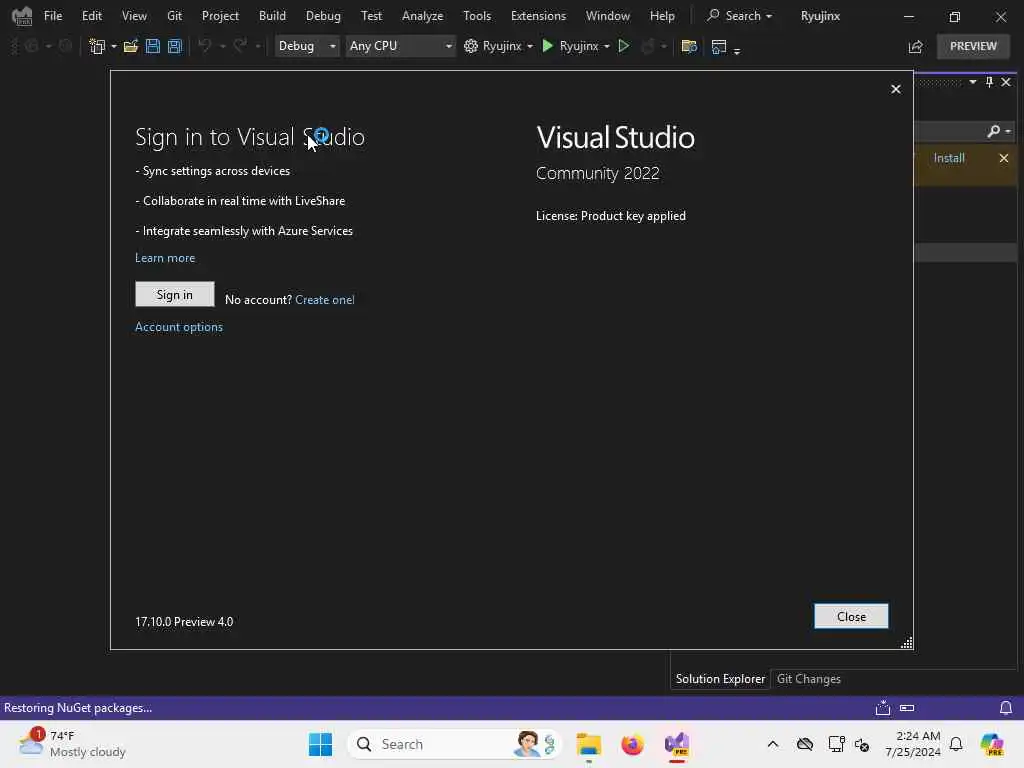This screenshot has width=1024, height=768.
Task: Click the window layout toolbar icon
Action: (x=719, y=46)
